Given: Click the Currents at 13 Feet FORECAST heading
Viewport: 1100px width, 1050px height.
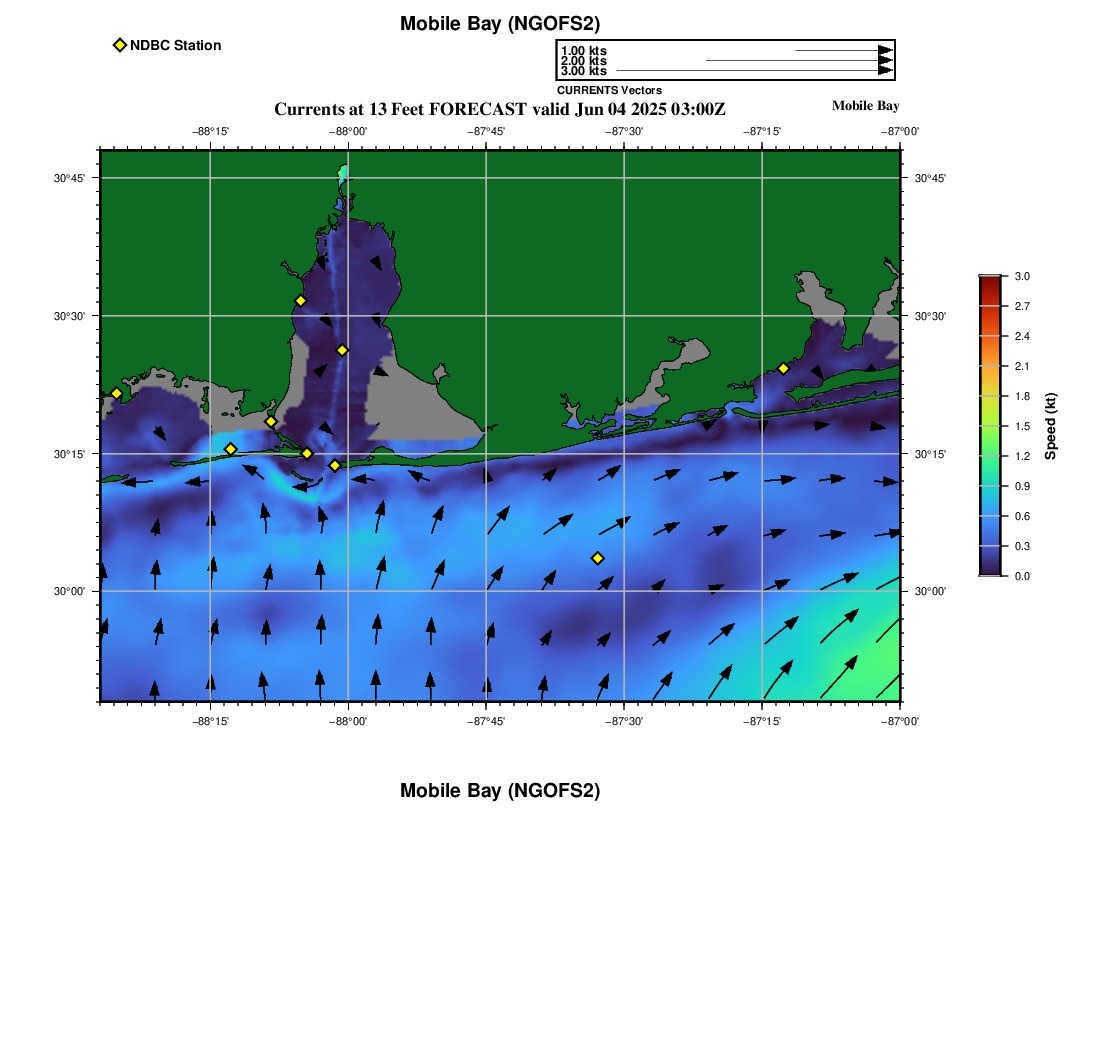Looking at the screenshot, I should pos(499,109).
